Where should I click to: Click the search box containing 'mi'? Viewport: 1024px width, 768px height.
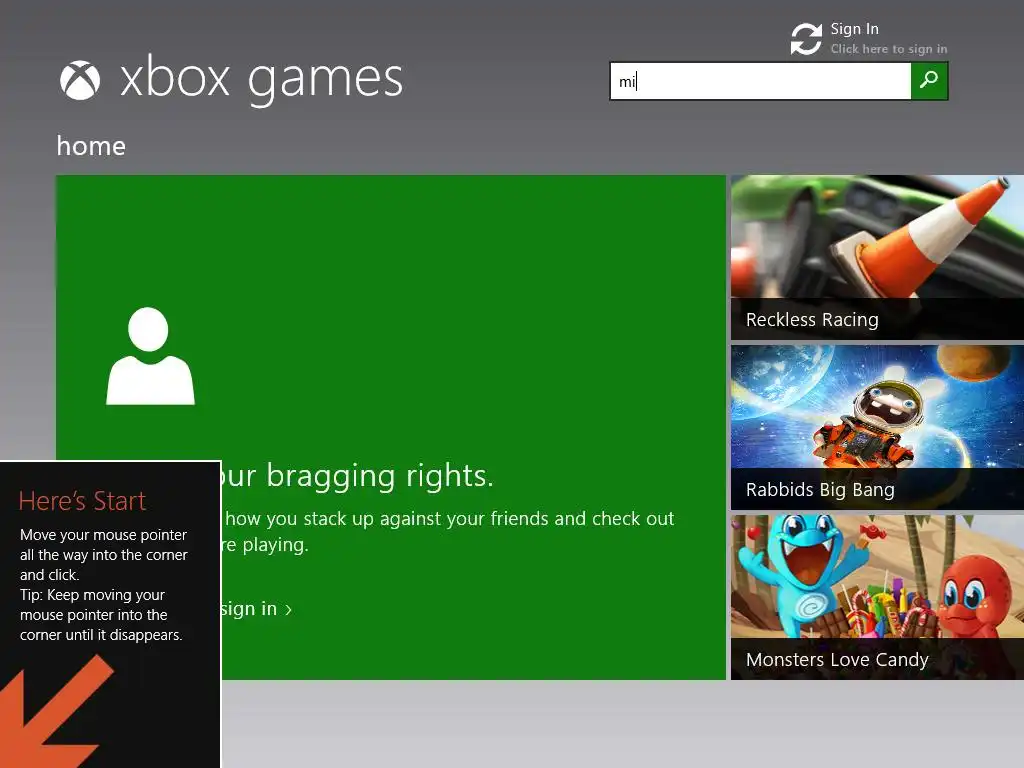pos(761,81)
